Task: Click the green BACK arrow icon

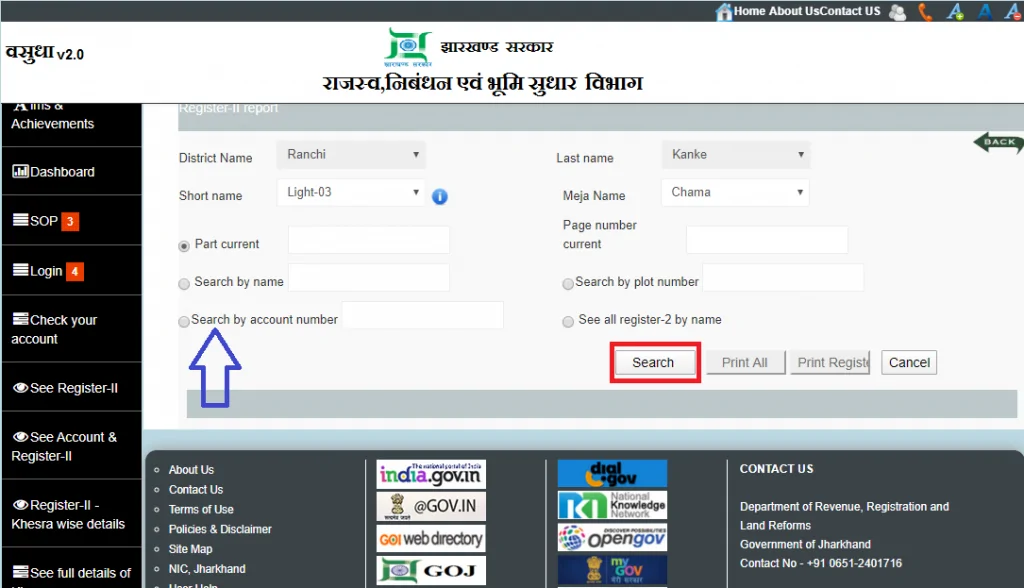Action: coord(999,142)
